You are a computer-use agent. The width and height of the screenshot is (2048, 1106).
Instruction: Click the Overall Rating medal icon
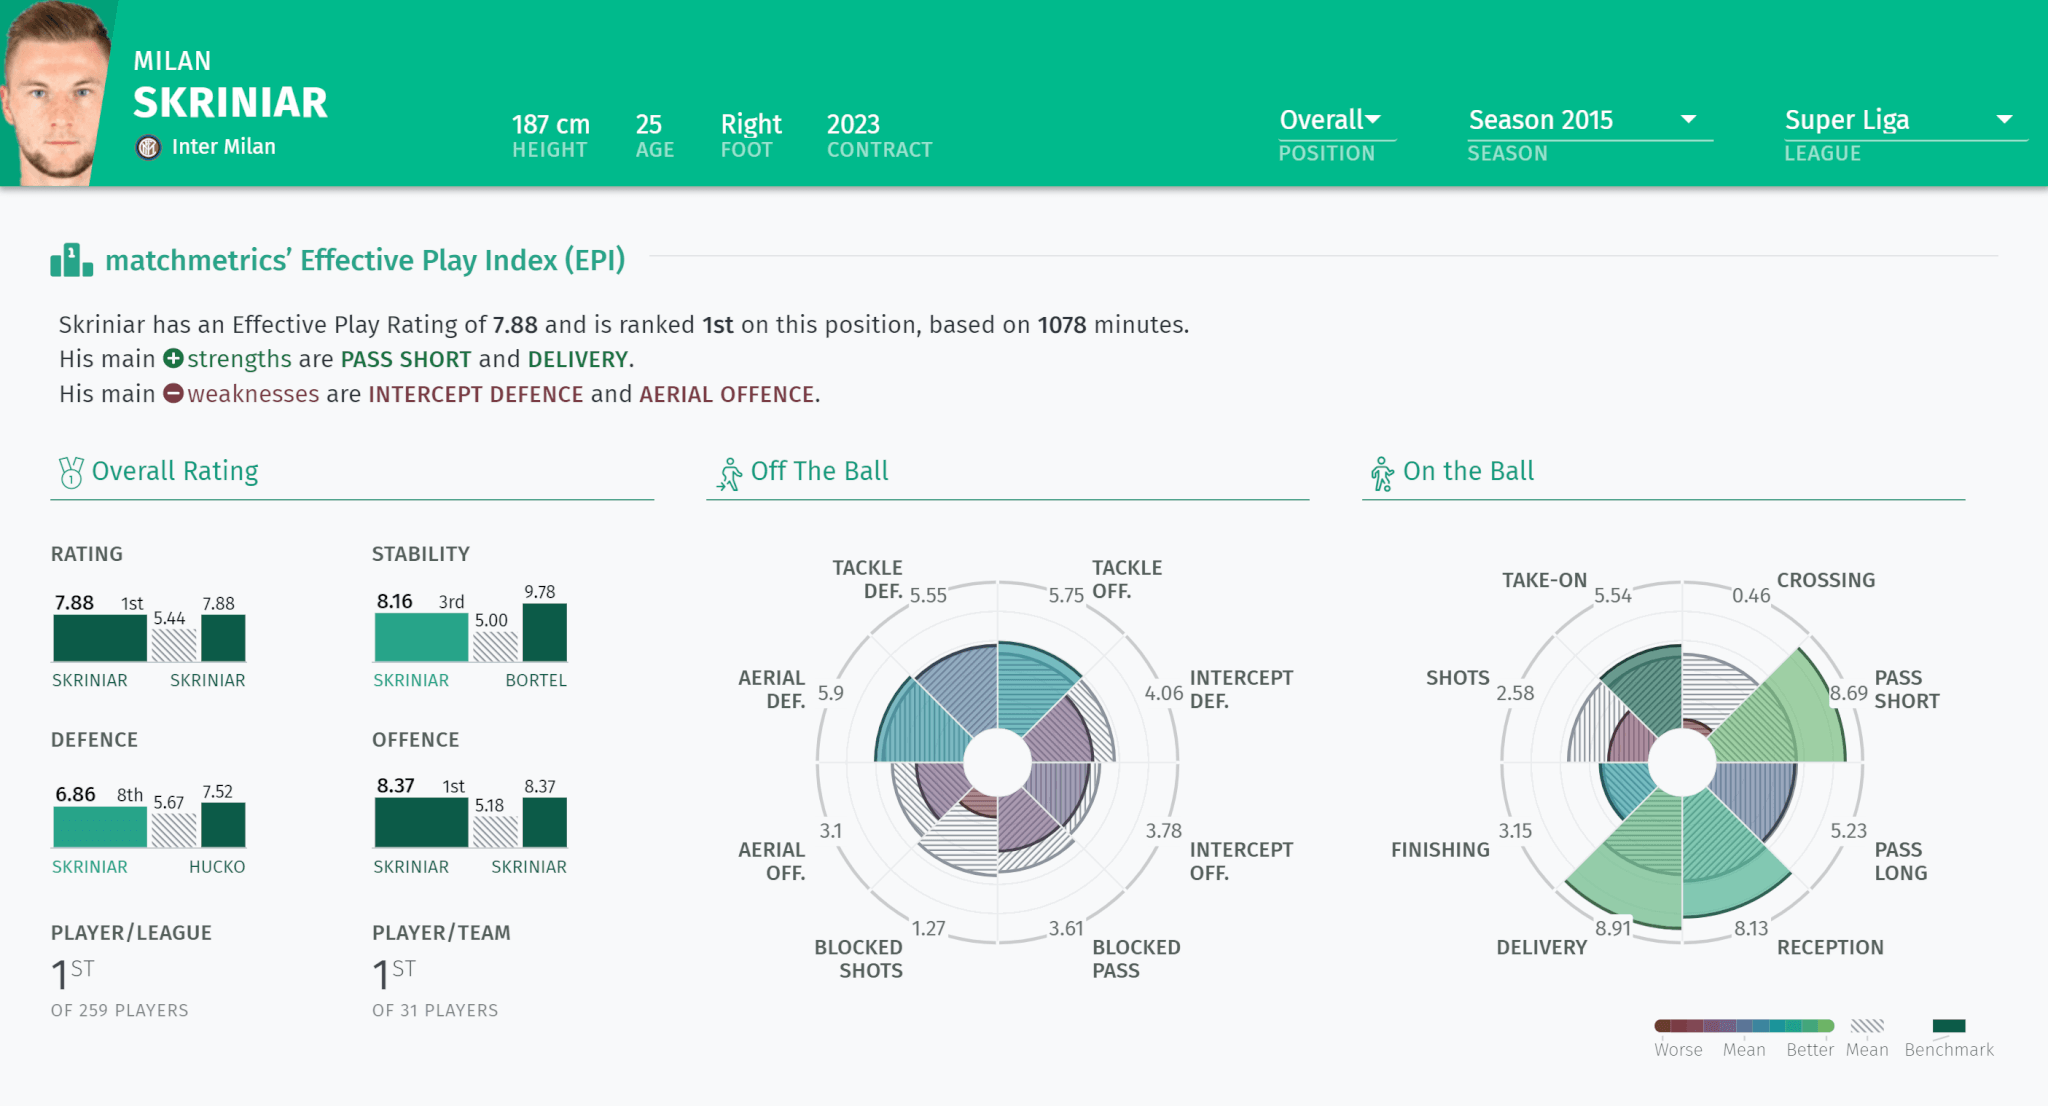point(71,472)
